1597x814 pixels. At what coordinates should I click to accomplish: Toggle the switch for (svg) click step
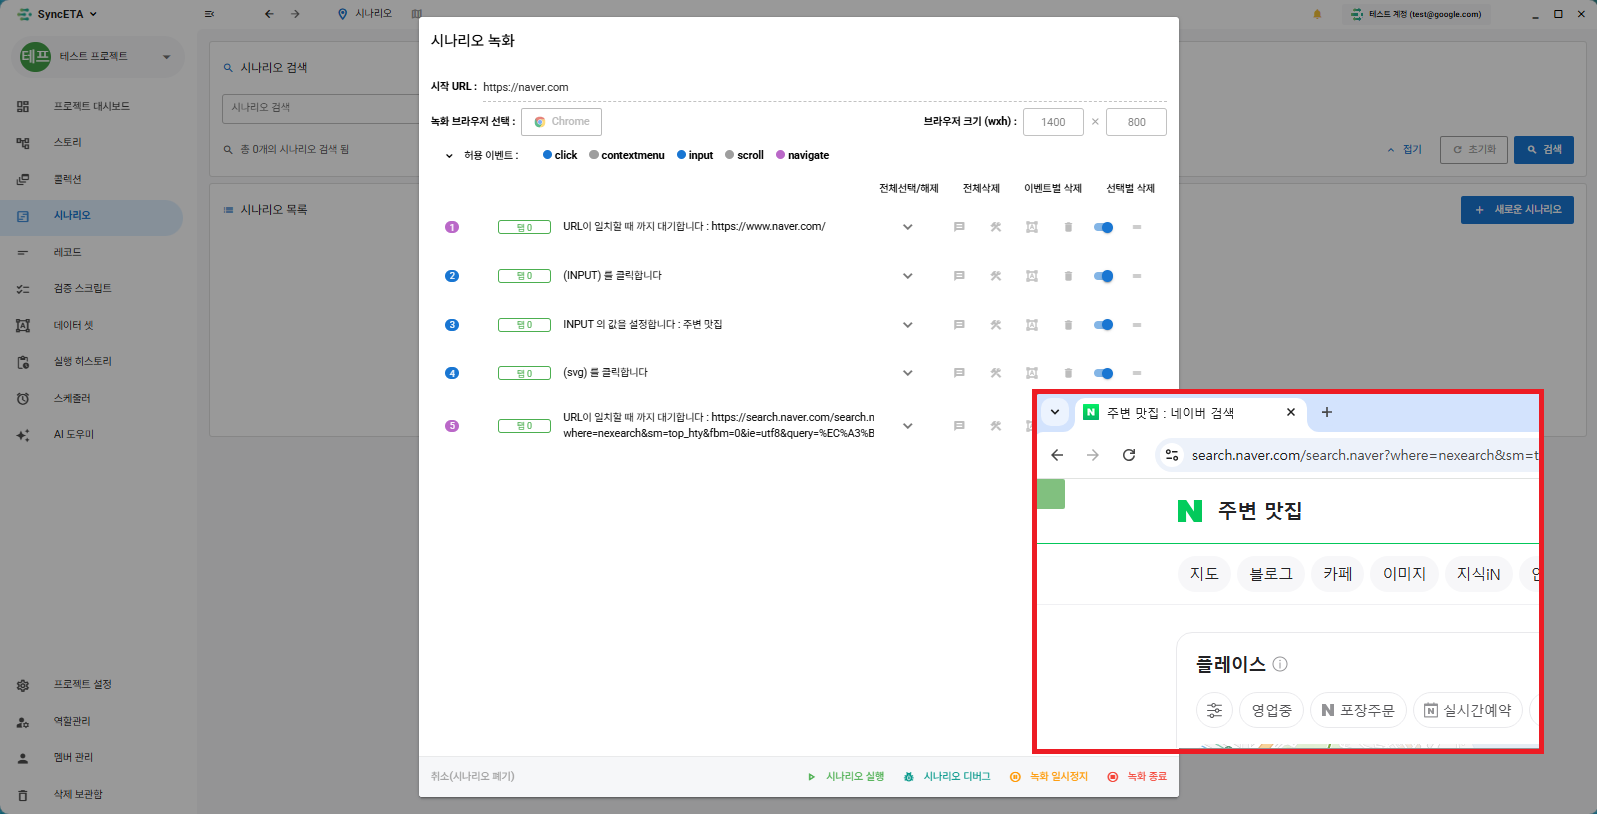coord(1103,373)
